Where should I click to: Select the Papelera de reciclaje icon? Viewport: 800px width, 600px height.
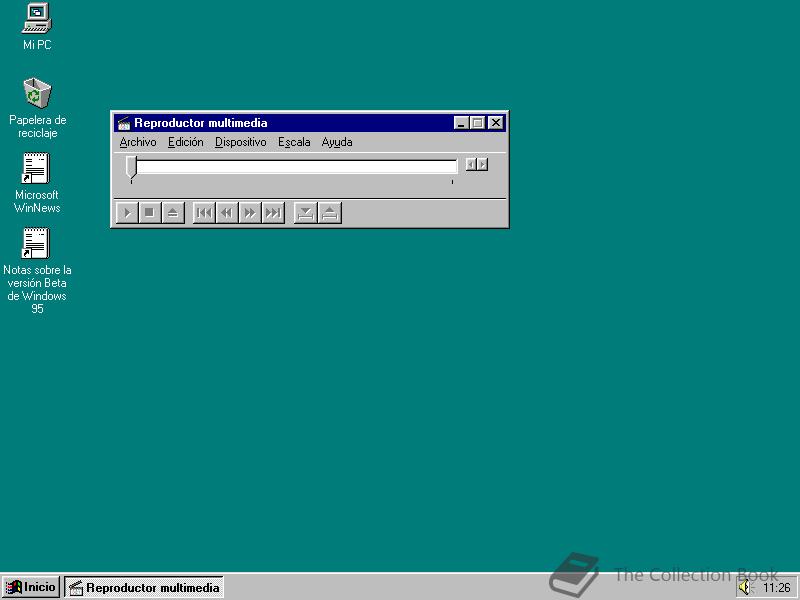click(37, 108)
